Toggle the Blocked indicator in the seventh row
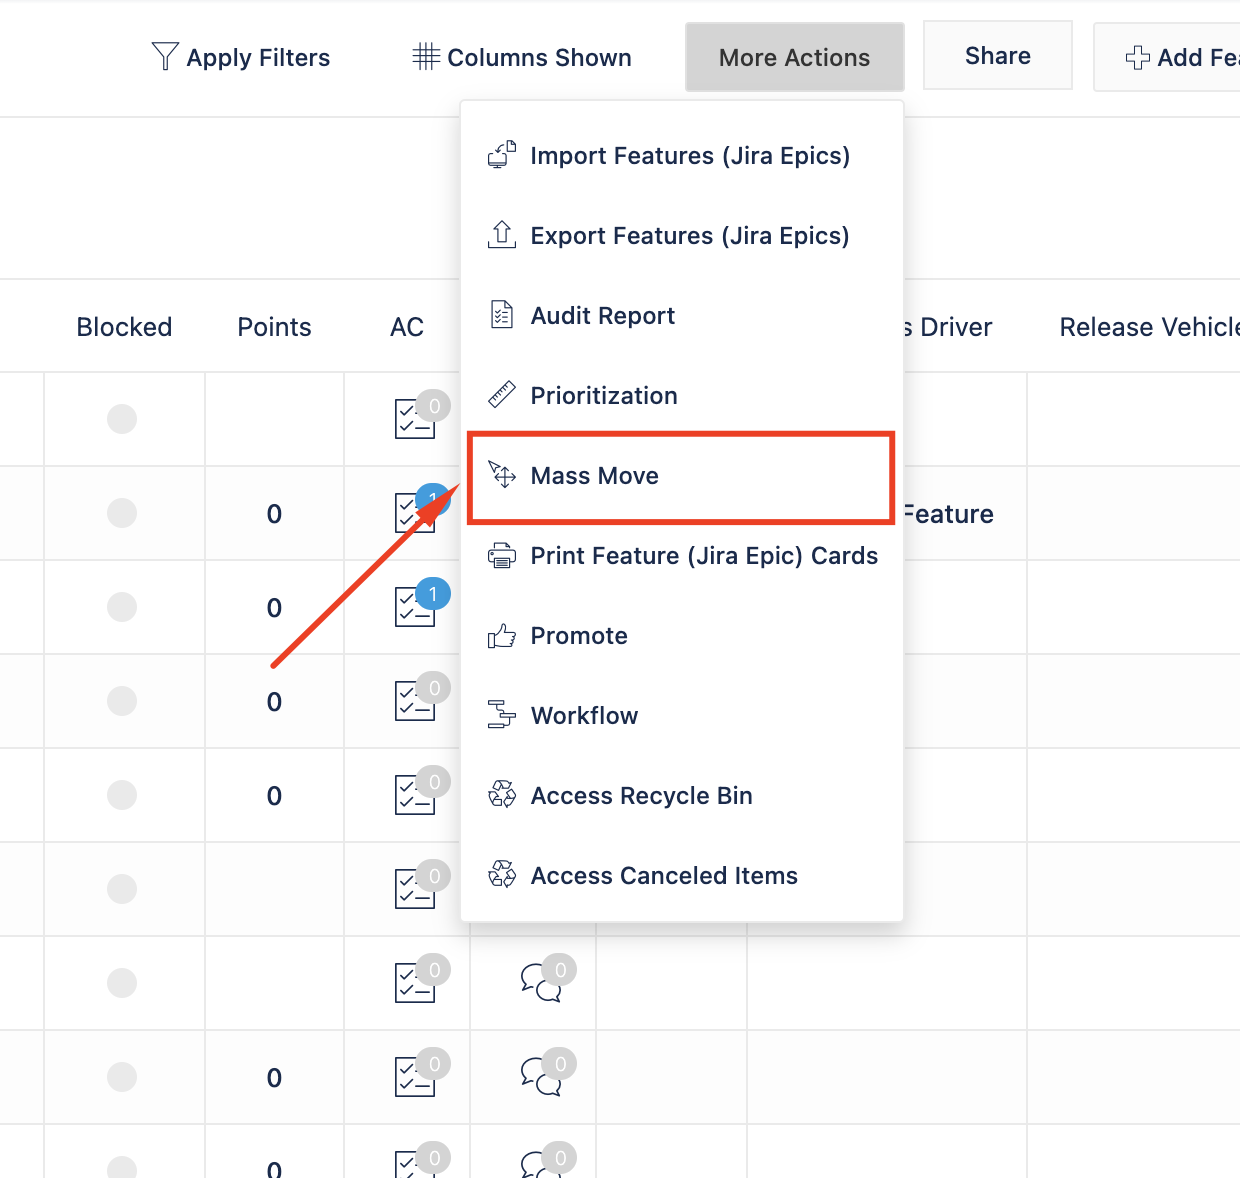1240x1178 pixels. 122,983
